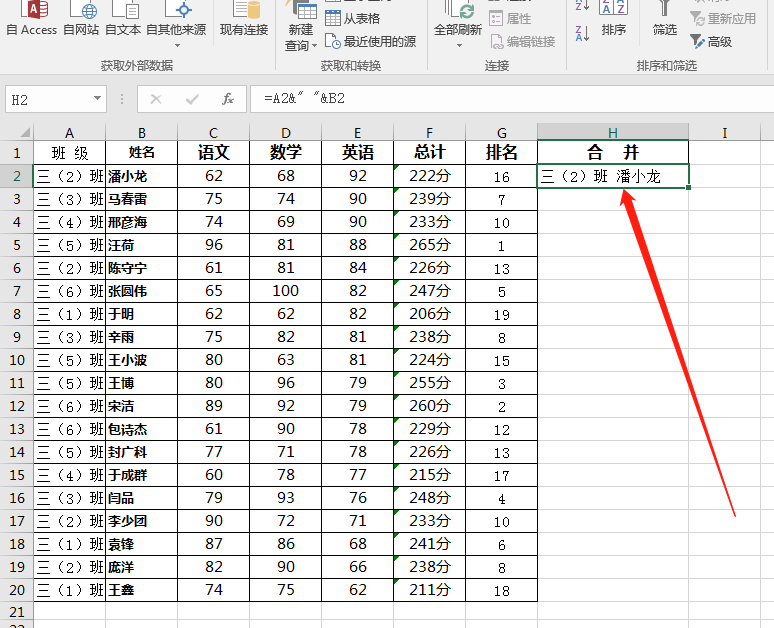Toggle 筛选 filter funnel

(x=664, y=20)
